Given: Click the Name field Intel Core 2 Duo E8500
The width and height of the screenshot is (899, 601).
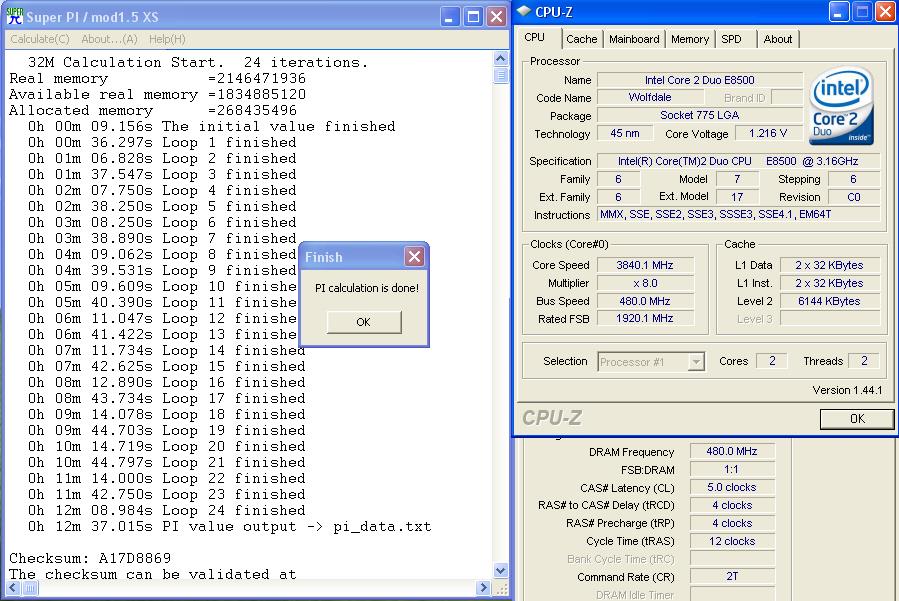Looking at the screenshot, I should tap(699, 80).
